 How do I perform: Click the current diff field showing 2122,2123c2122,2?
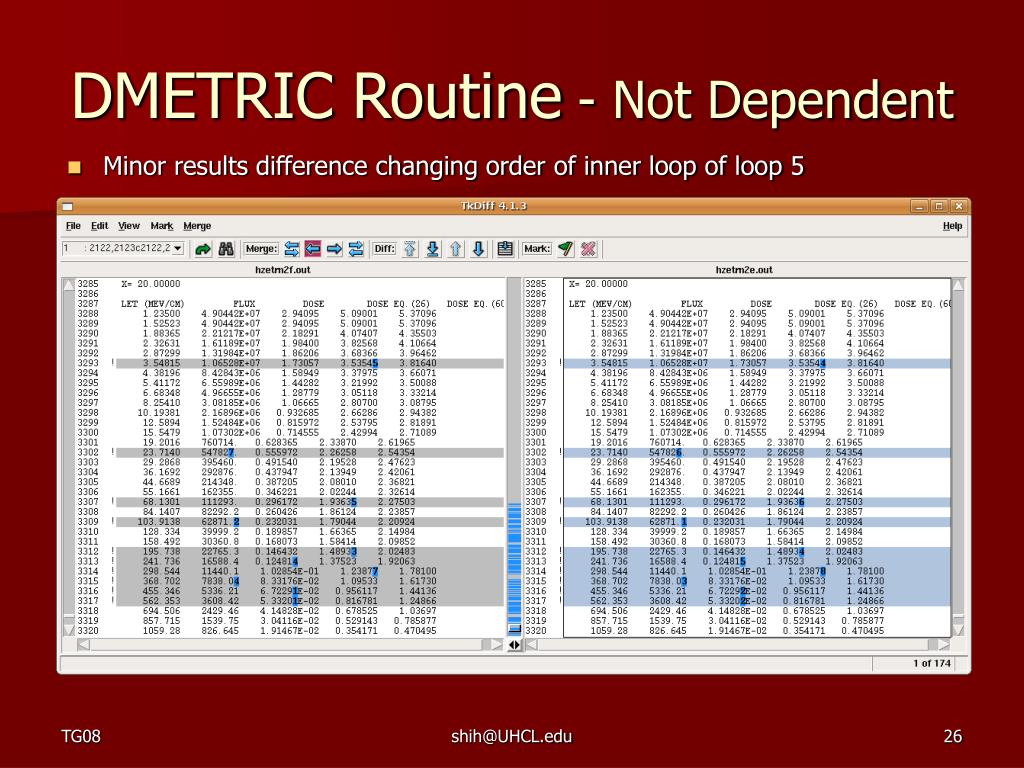tap(117, 248)
